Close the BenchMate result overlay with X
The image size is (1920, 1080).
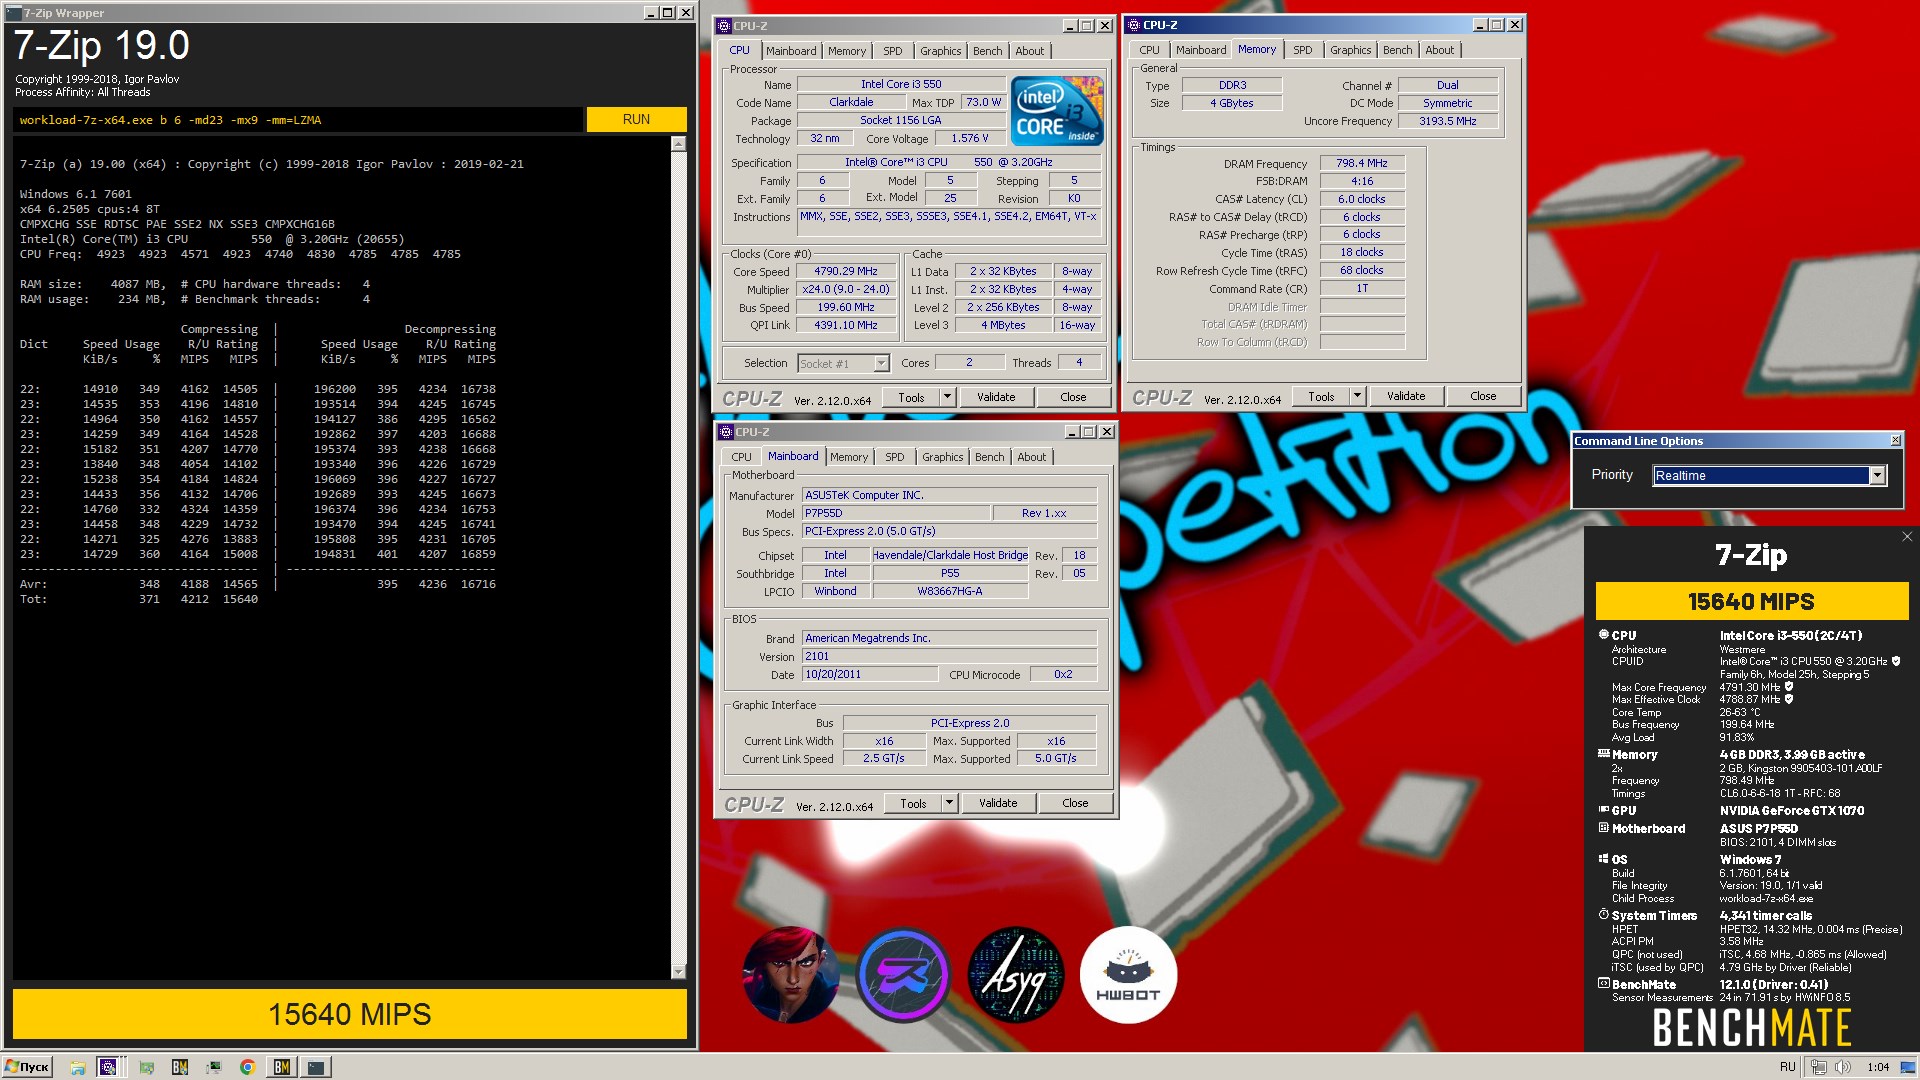click(1907, 537)
